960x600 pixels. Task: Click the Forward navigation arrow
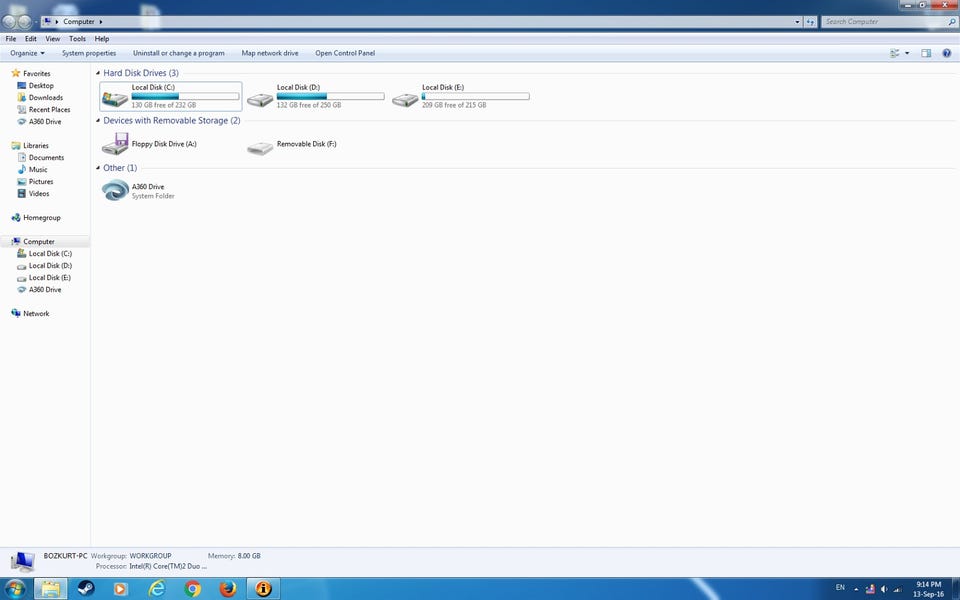(x=24, y=22)
